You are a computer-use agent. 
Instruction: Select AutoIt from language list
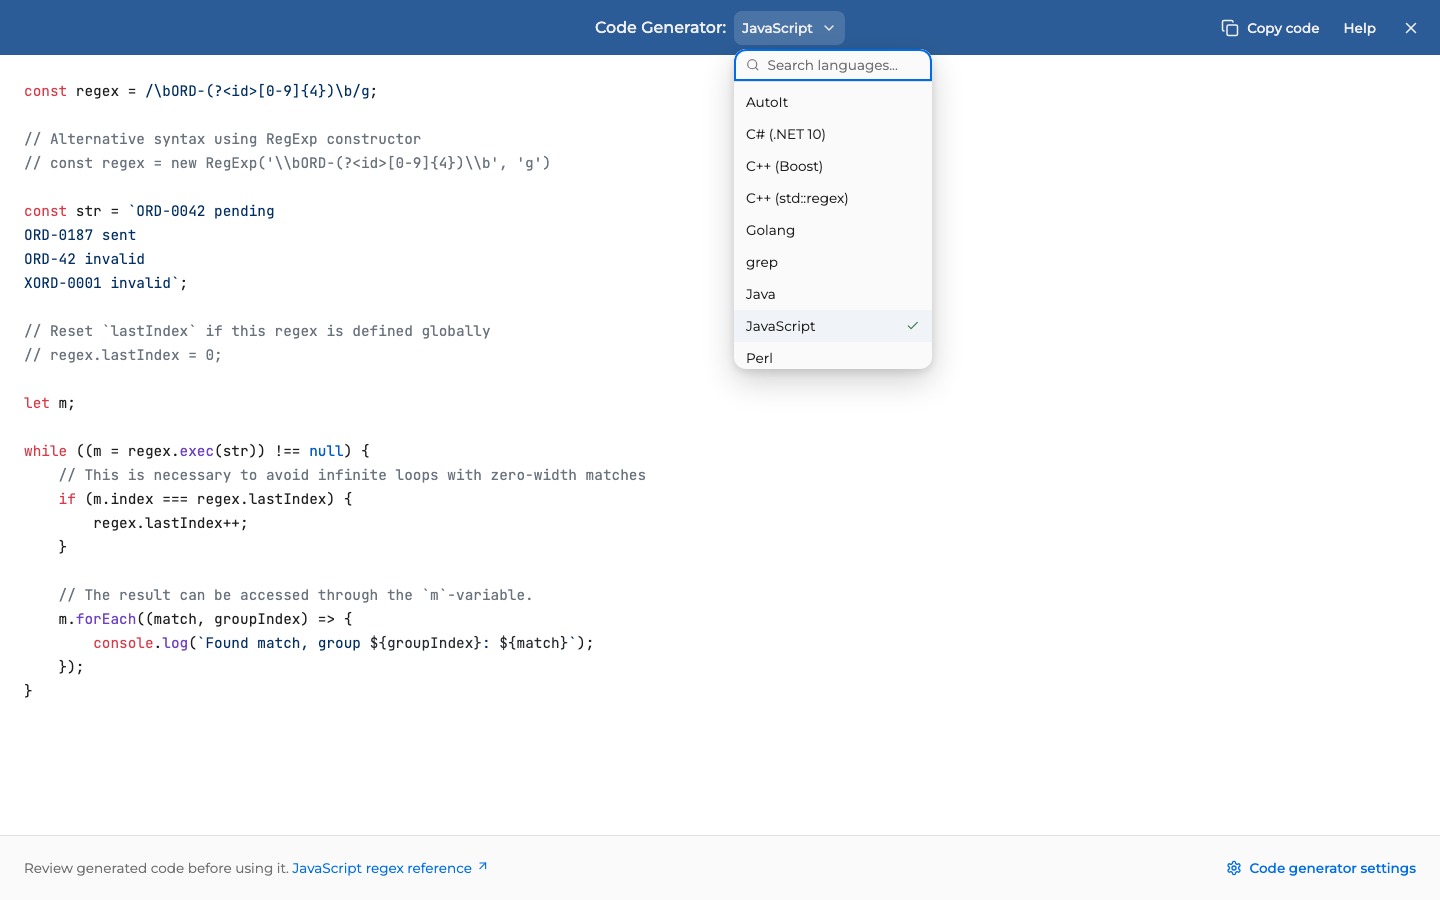pyautogui.click(x=833, y=102)
